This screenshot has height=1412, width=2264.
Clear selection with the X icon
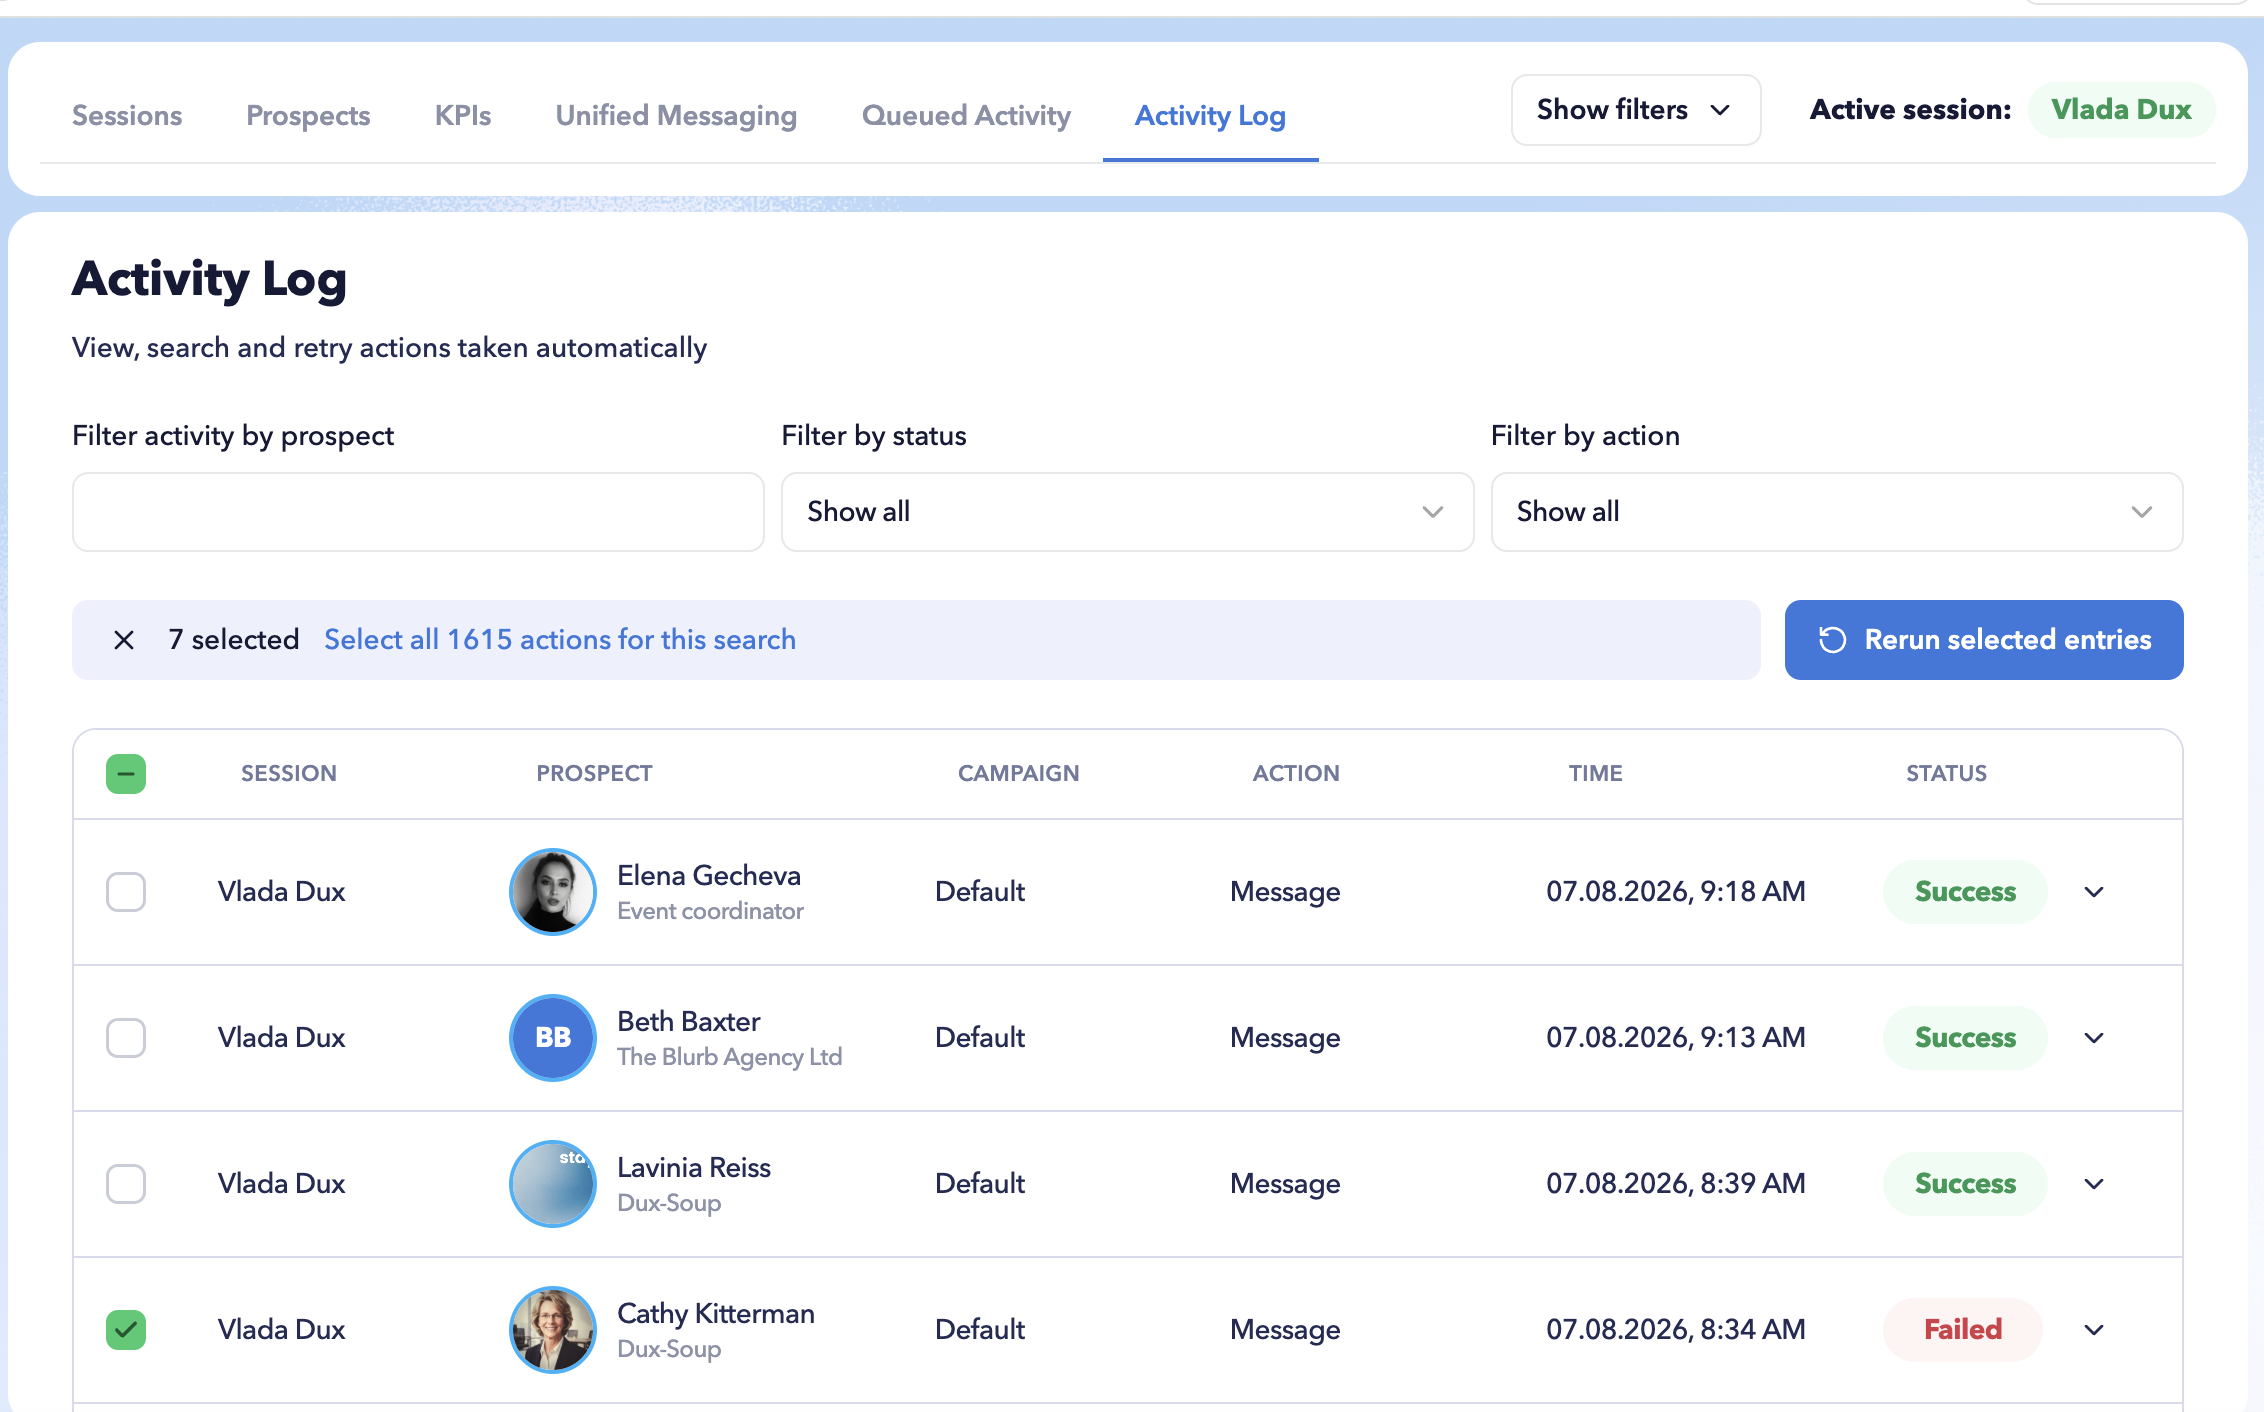click(124, 640)
